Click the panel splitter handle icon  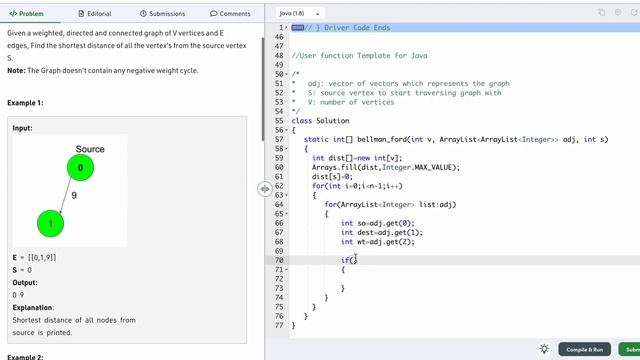point(264,189)
